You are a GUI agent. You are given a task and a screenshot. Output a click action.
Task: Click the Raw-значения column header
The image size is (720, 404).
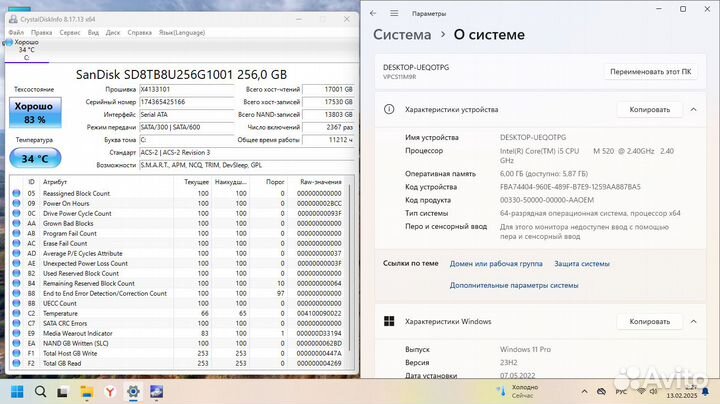point(317,182)
